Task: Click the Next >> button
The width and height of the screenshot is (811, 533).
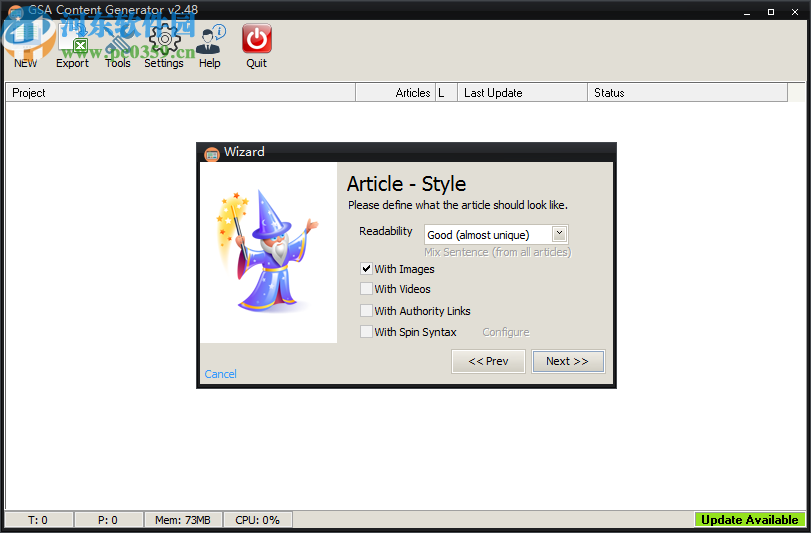Action: [568, 361]
